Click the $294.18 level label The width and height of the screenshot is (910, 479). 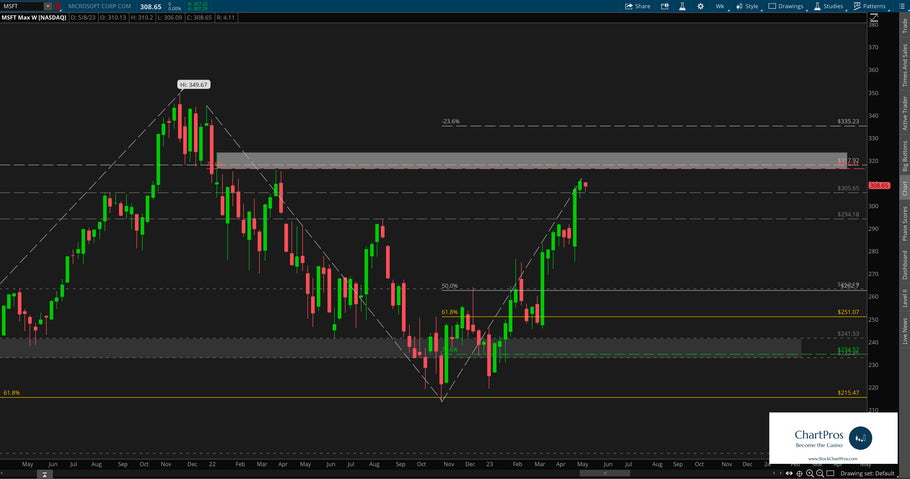[x=848, y=214]
